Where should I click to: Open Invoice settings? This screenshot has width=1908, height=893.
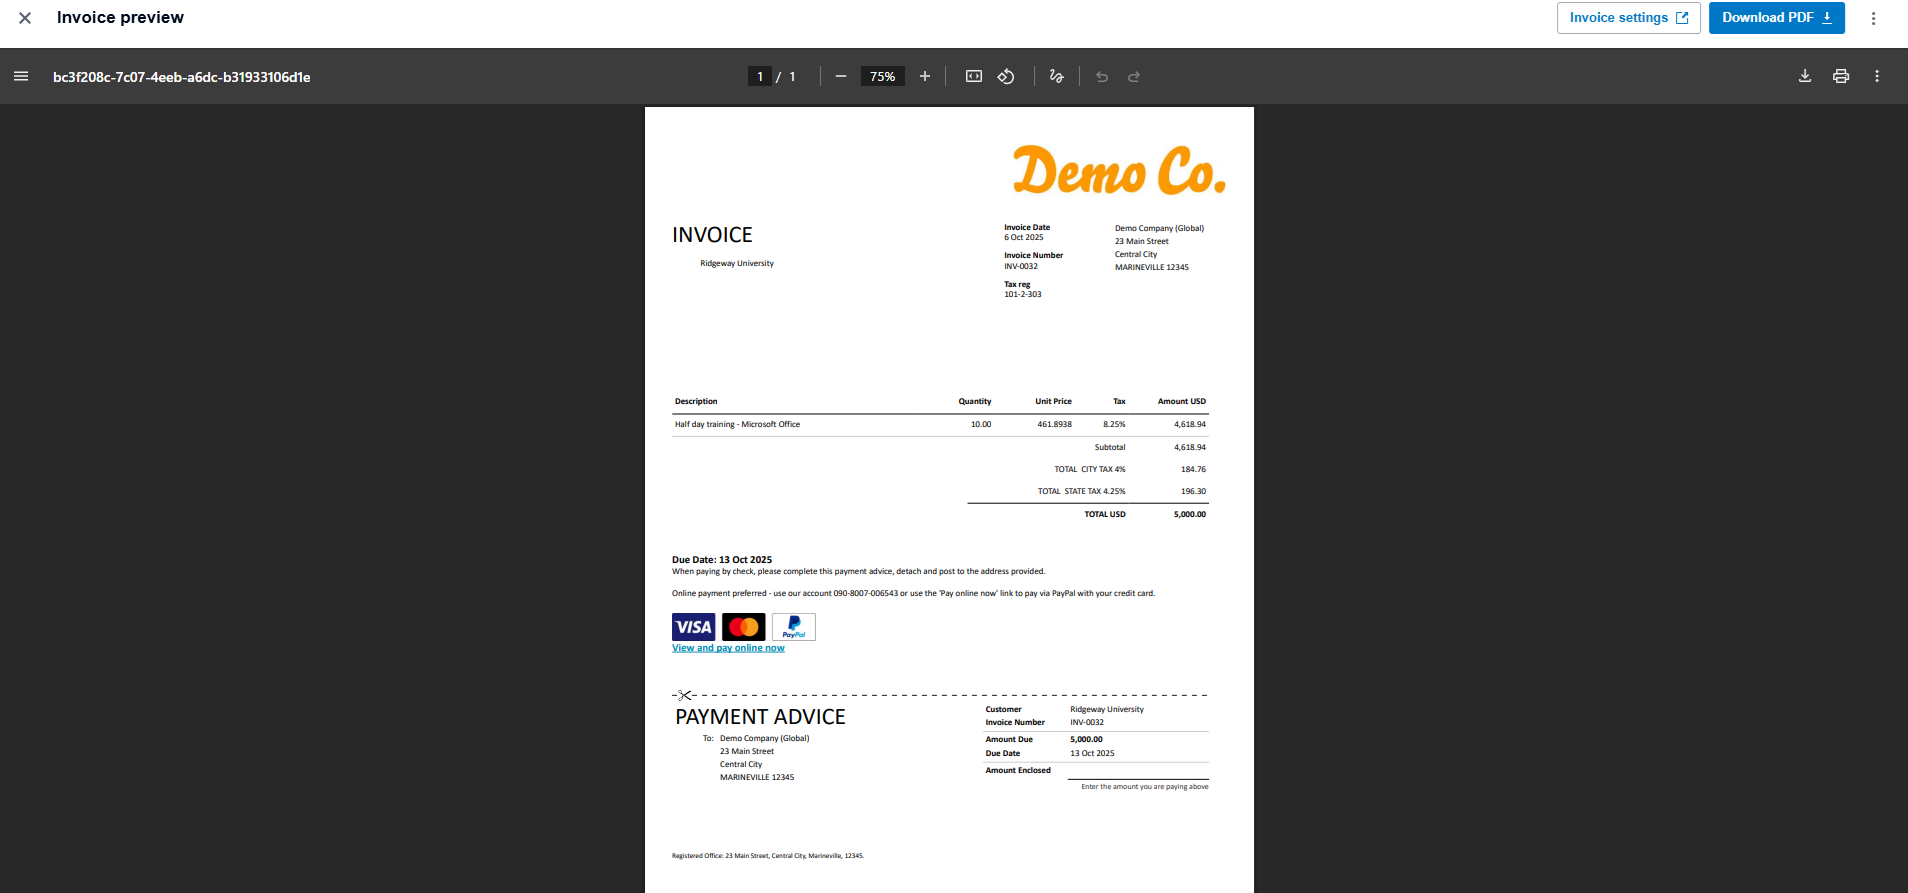(x=1628, y=18)
